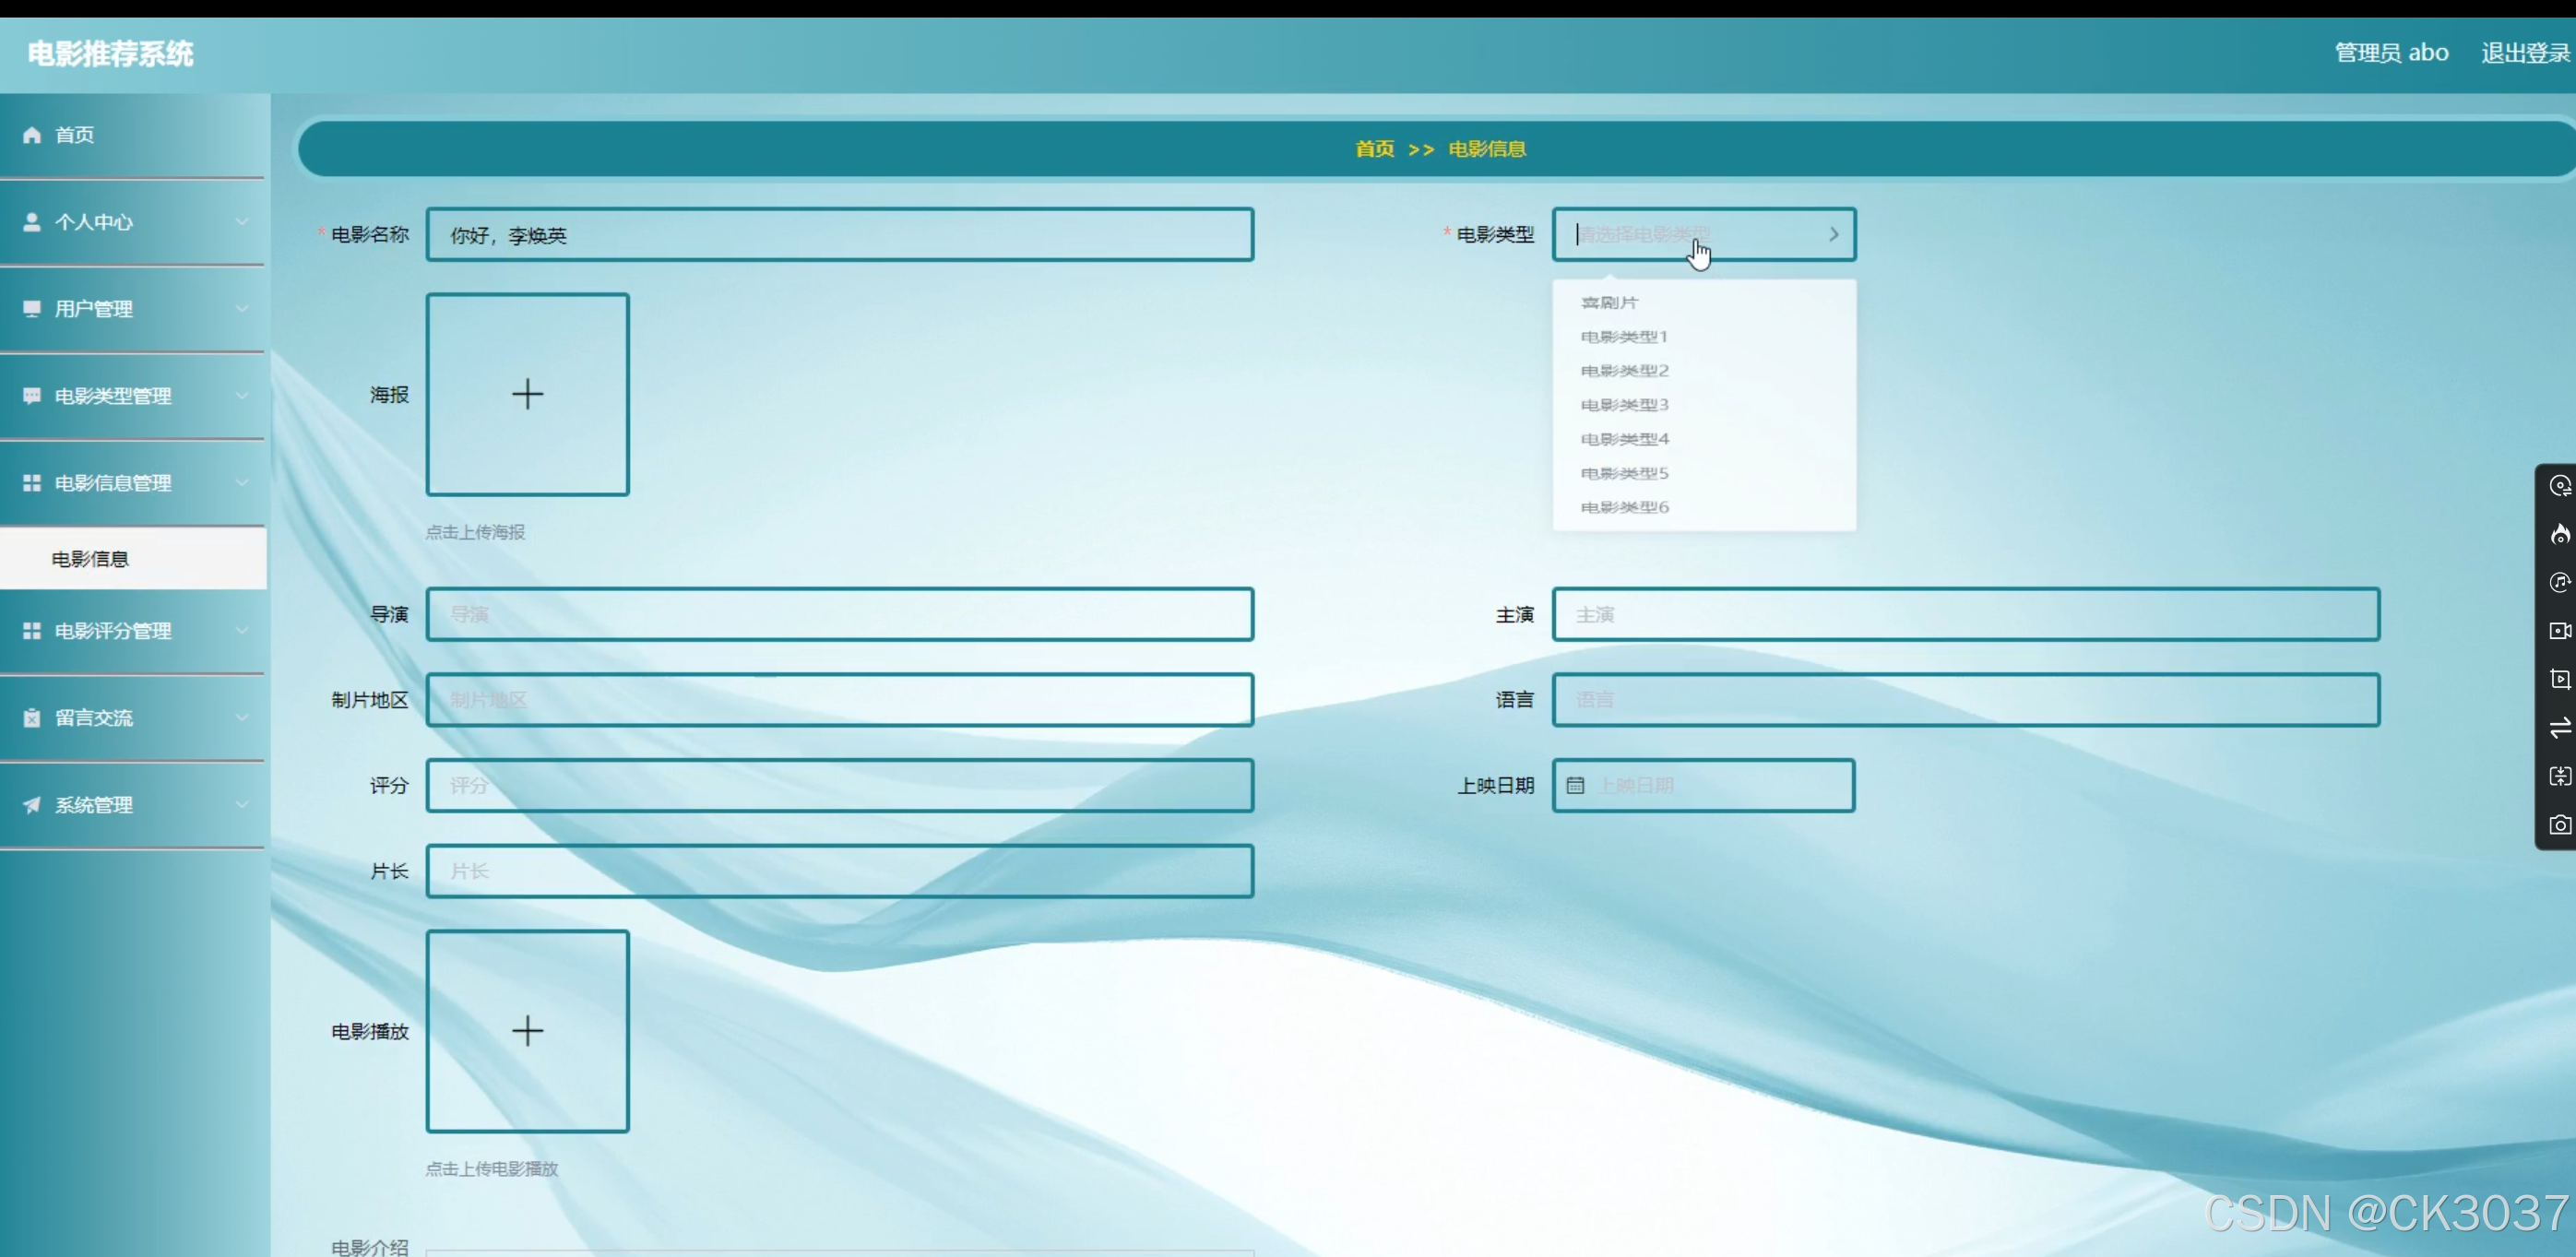
Task: Click into the 主演 input field
Action: click(1965, 614)
